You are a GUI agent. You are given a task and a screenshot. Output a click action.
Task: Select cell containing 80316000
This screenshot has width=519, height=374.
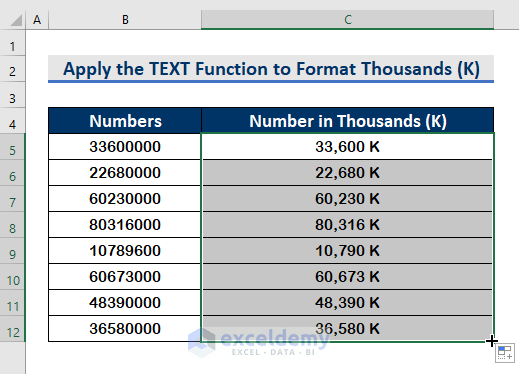[125, 225]
